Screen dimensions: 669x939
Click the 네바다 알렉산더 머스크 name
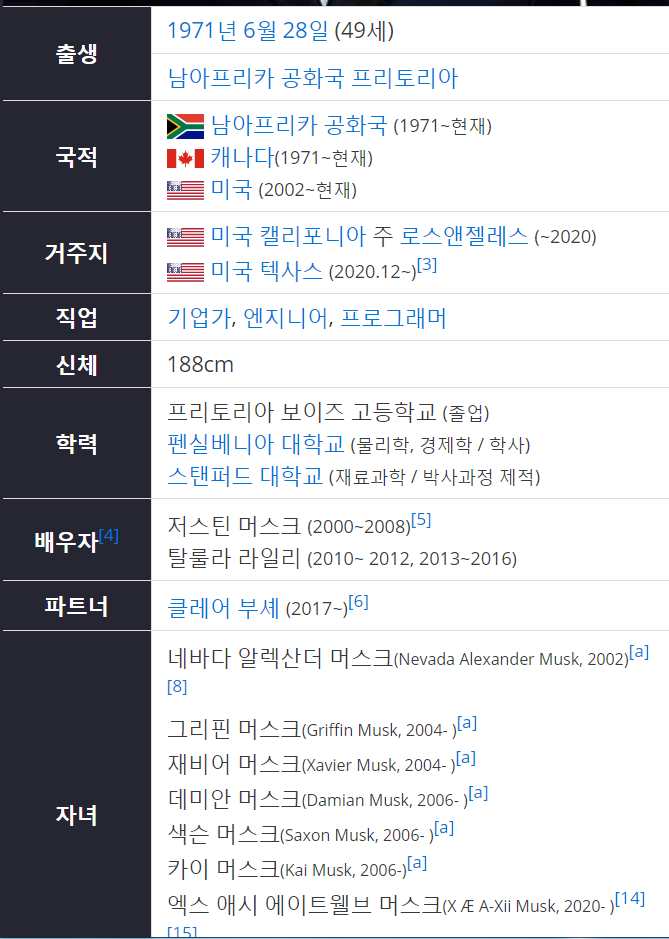tap(280, 658)
